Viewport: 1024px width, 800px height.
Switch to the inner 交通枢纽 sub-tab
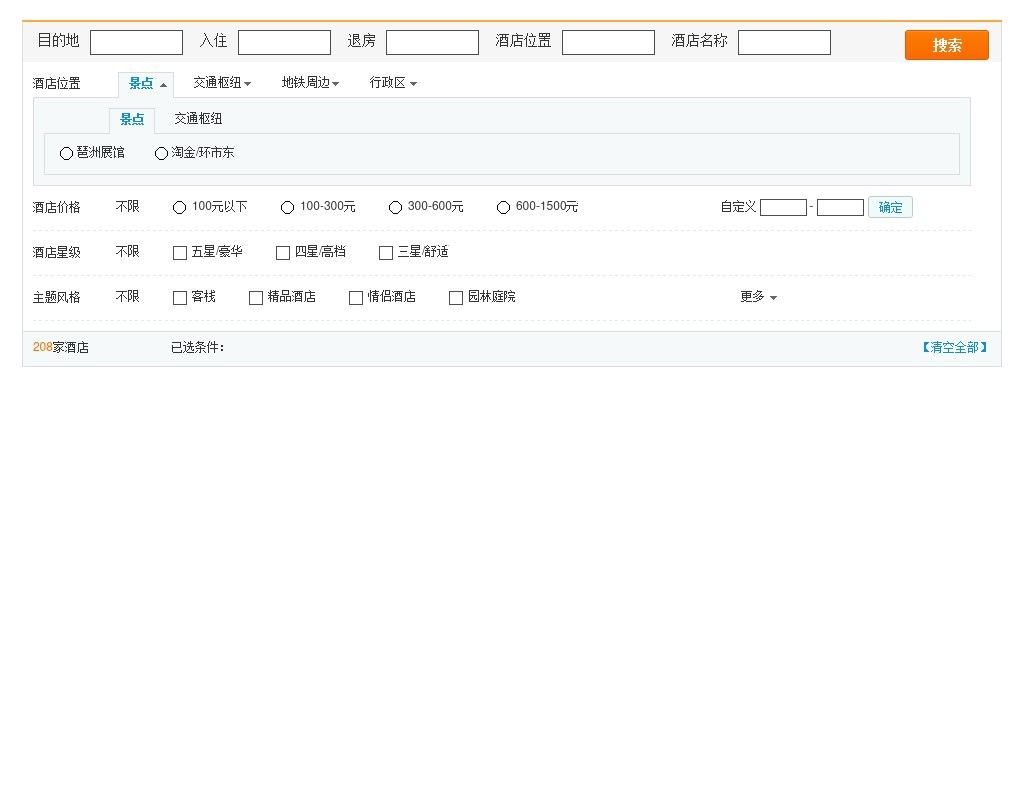tap(198, 119)
